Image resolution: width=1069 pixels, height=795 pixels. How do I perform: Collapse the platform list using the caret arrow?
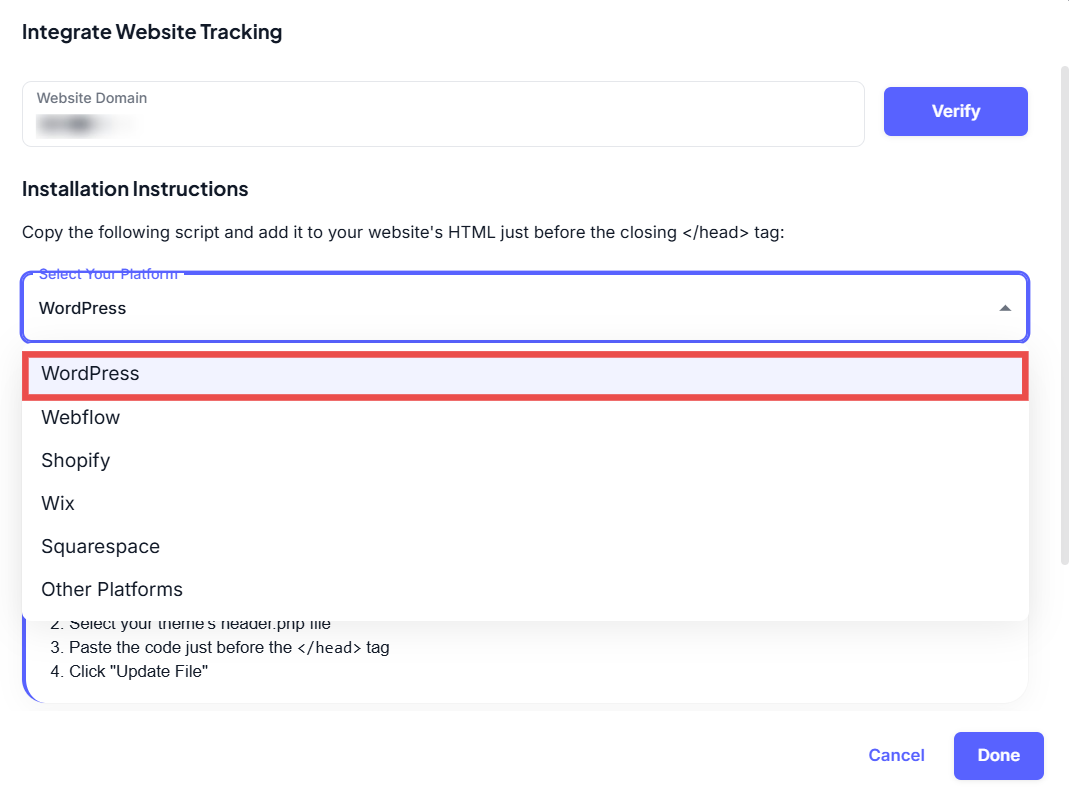click(x=1005, y=308)
